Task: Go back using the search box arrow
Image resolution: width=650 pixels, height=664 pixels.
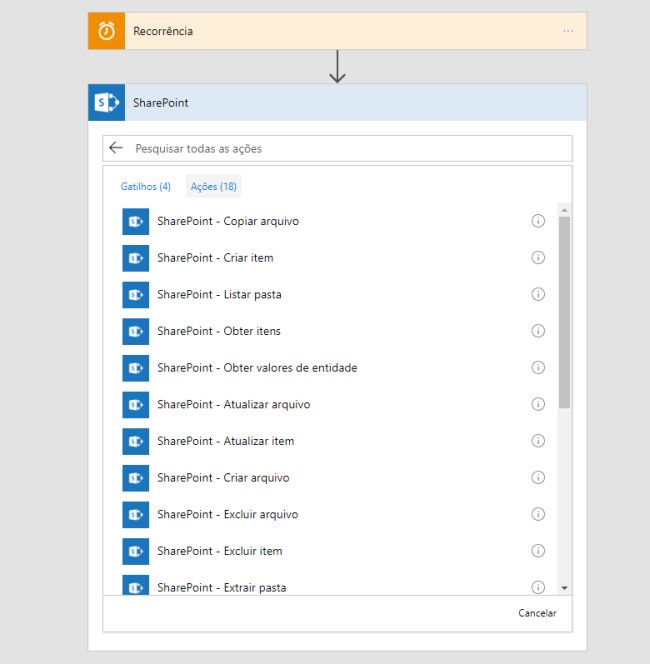Action: point(116,148)
